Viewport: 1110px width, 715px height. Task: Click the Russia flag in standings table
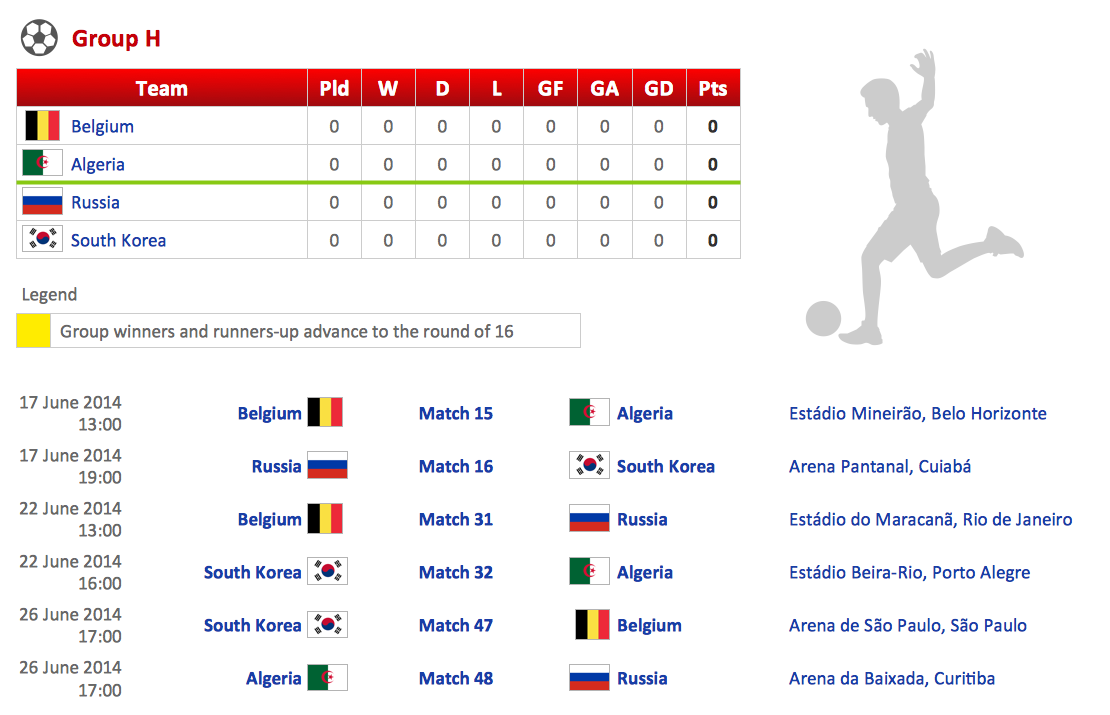43,202
